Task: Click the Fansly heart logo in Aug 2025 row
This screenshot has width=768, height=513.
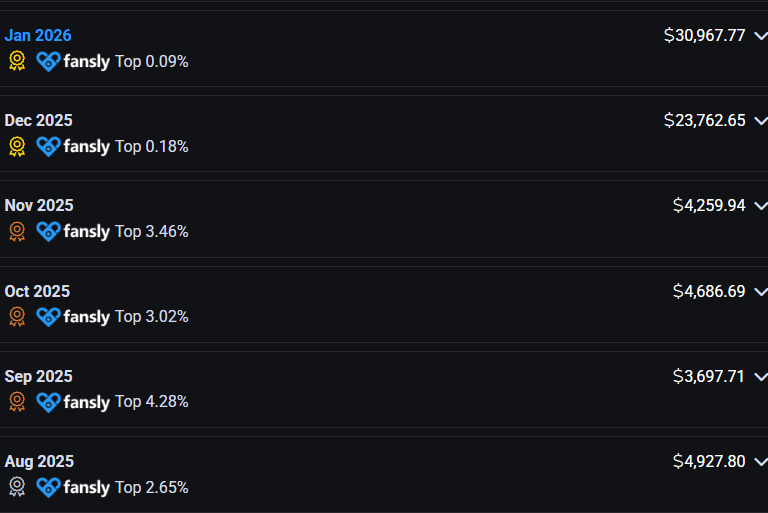Action: [48, 487]
